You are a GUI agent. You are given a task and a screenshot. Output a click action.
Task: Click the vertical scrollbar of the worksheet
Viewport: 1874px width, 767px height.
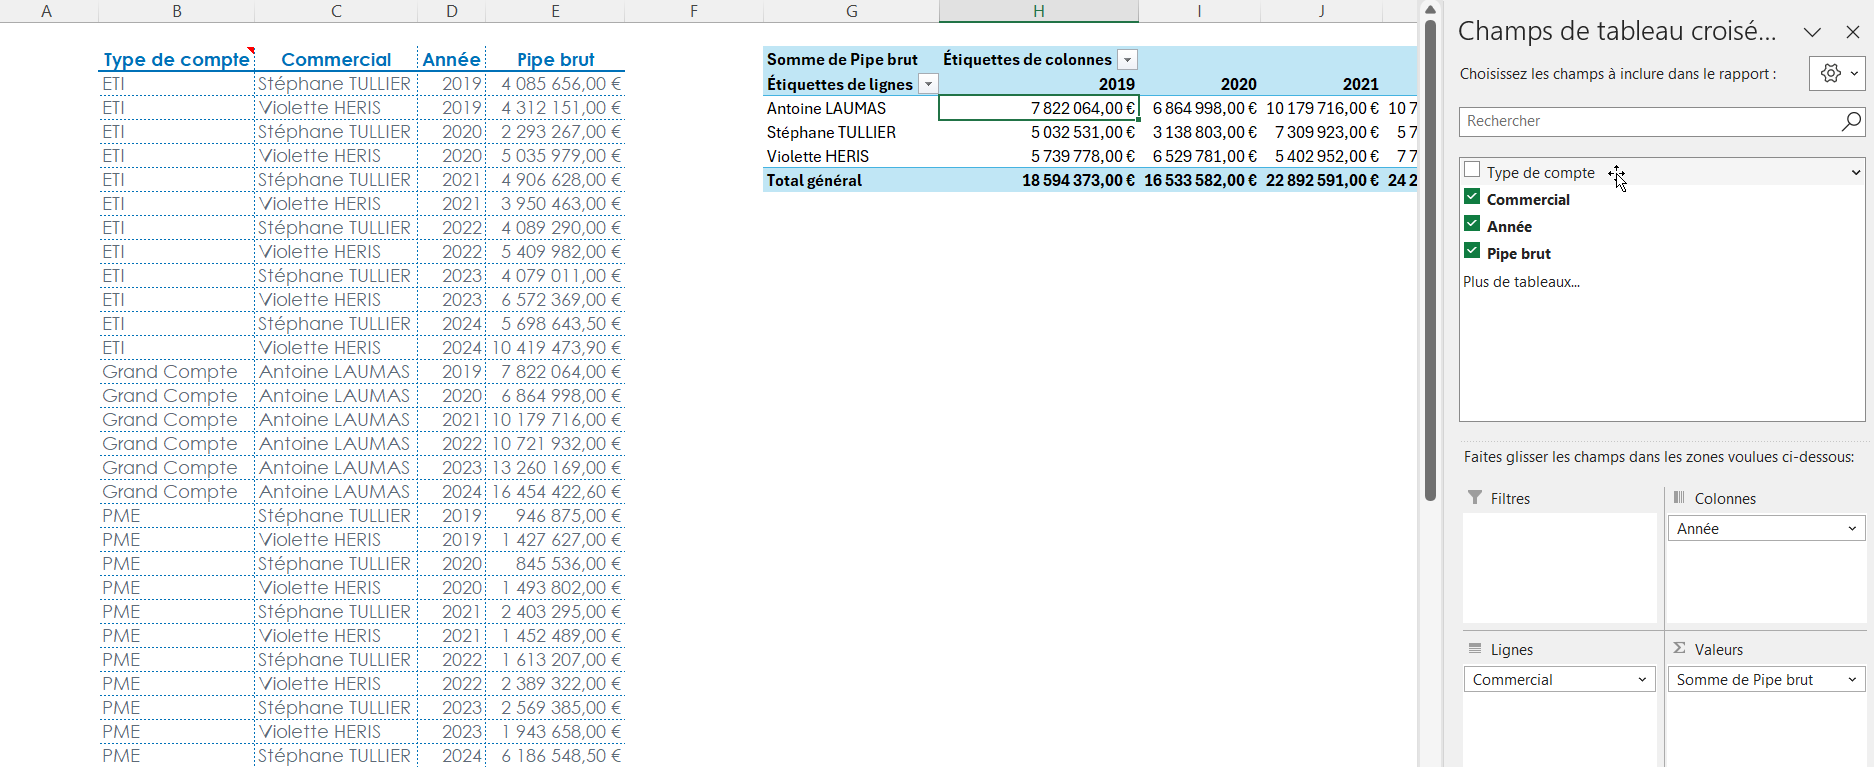pyautogui.click(x=1430, y=260)
